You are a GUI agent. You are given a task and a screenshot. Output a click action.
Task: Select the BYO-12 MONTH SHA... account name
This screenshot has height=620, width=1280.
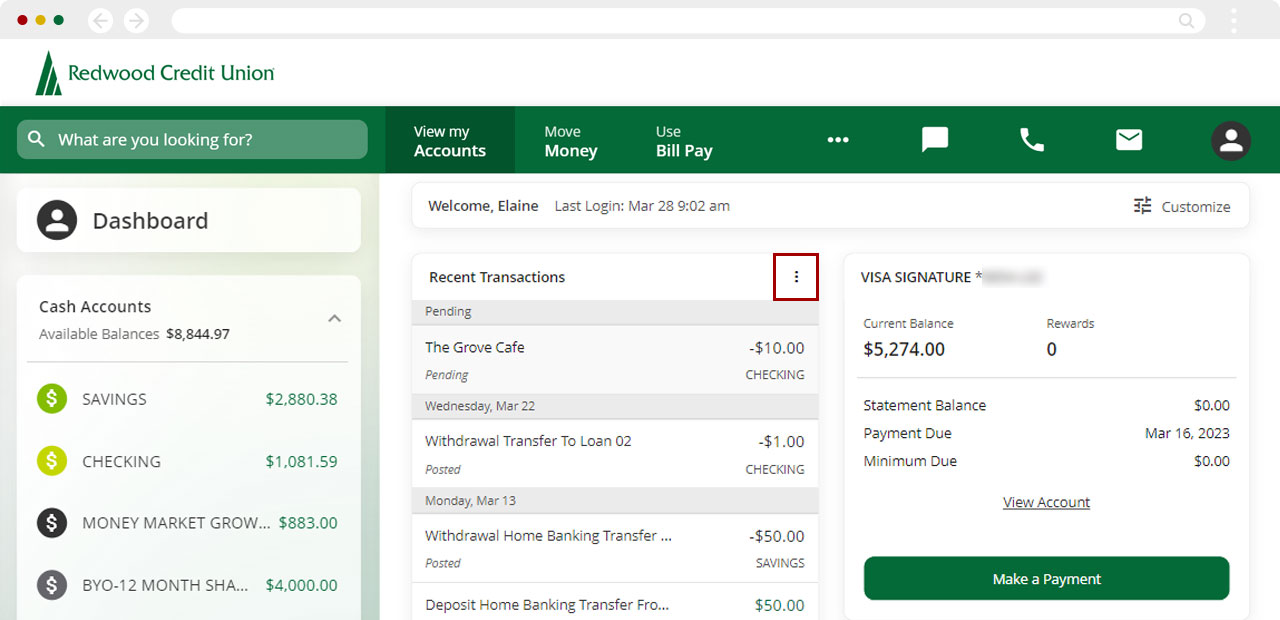tap(165, 585)
